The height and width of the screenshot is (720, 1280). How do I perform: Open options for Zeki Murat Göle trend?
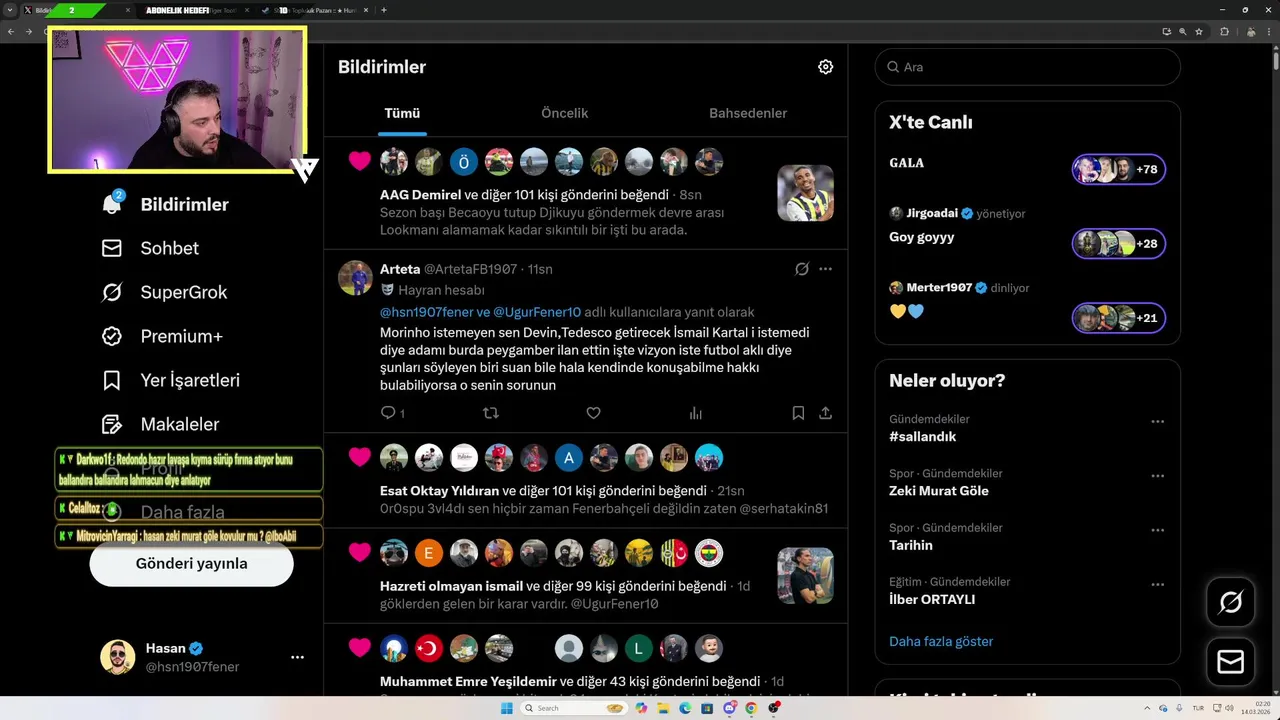[1157, 476]
